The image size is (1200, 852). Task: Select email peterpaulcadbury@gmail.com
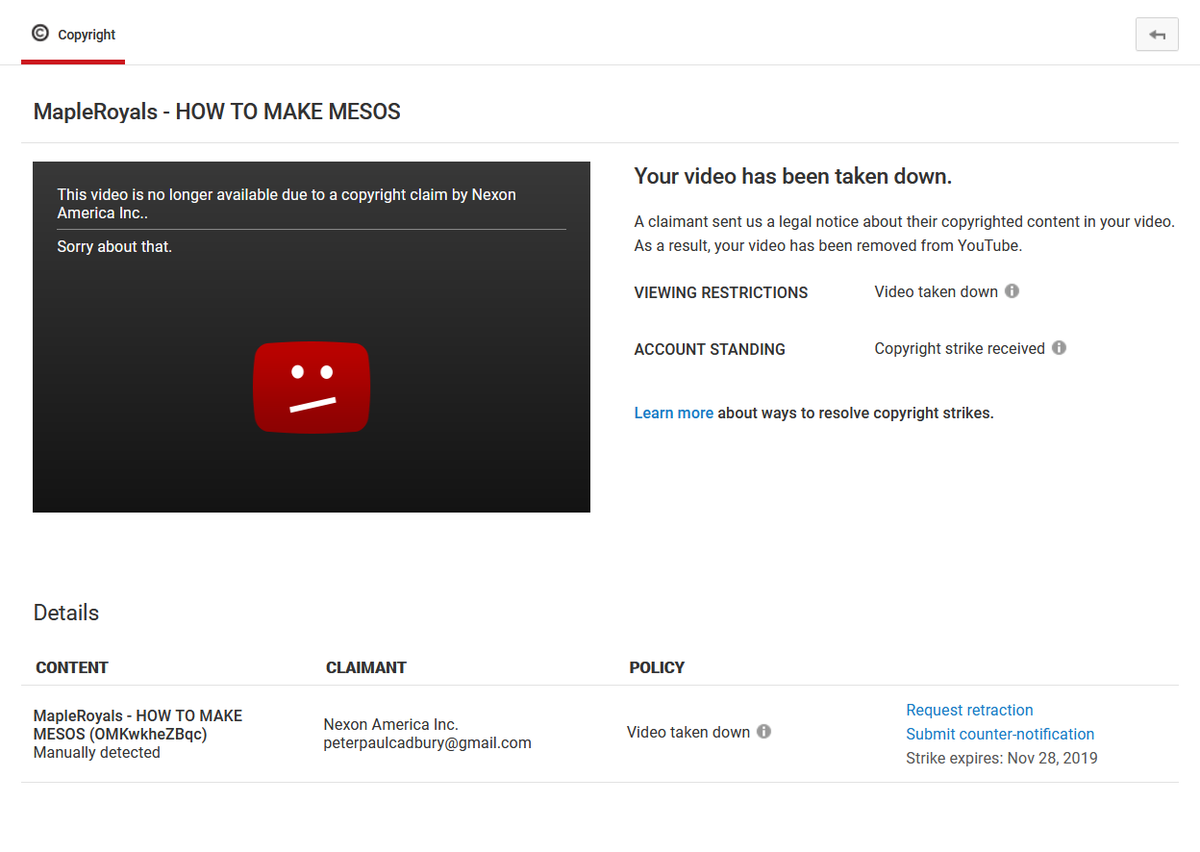(427, 743)
